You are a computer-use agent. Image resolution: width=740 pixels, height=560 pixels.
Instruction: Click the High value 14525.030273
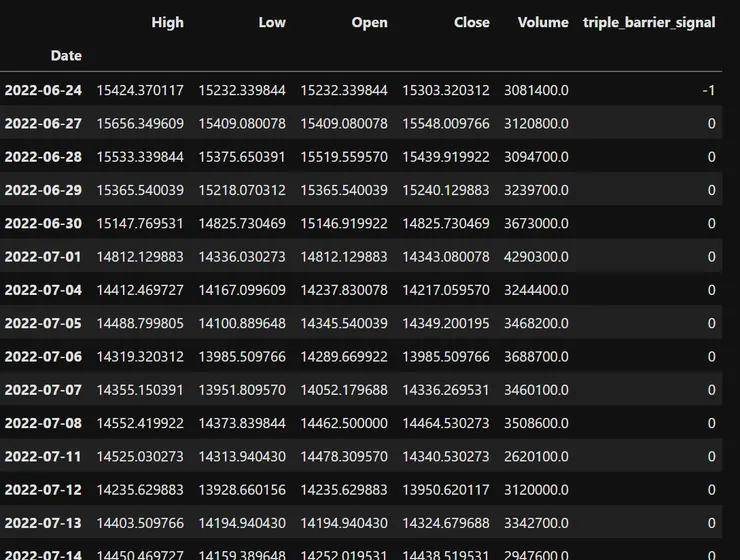140,457
